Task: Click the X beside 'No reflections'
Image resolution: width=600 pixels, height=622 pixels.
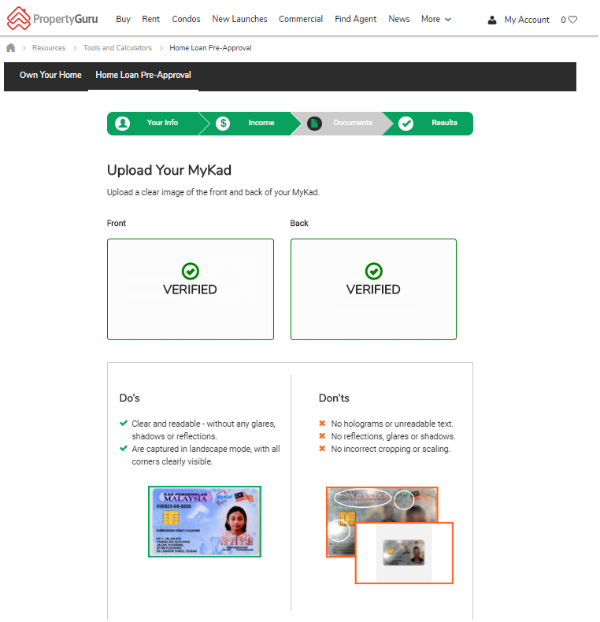Action: pyautogui.click(x=322, y=436)
